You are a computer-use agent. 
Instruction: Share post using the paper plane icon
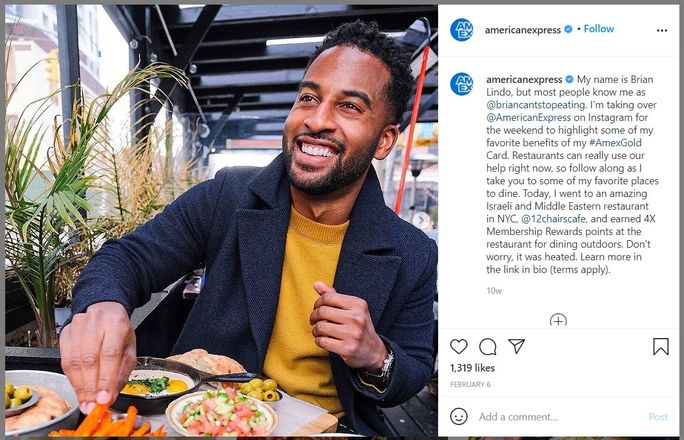(x=516, y=346)
